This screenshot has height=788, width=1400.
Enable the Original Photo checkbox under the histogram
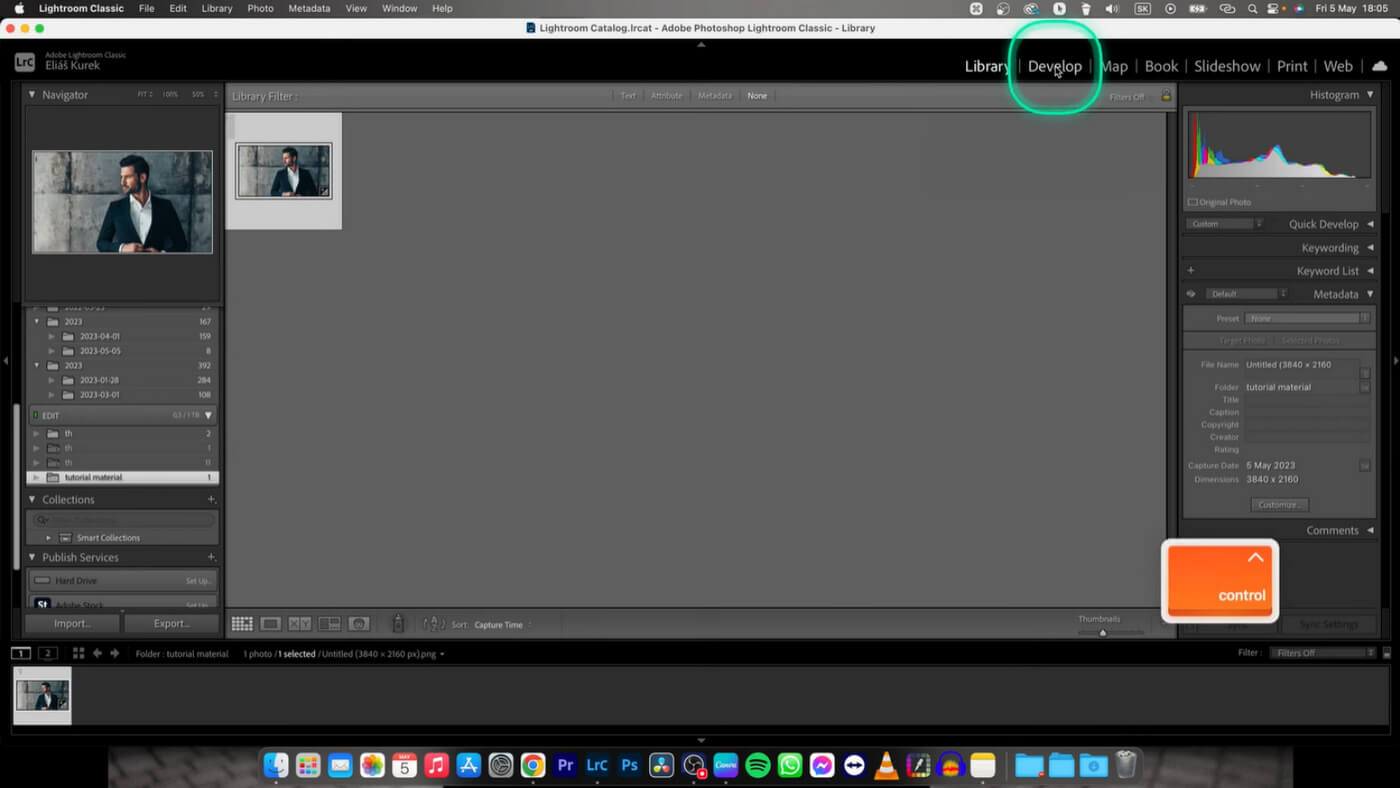pyautogui.click(x=1192, y=201)
